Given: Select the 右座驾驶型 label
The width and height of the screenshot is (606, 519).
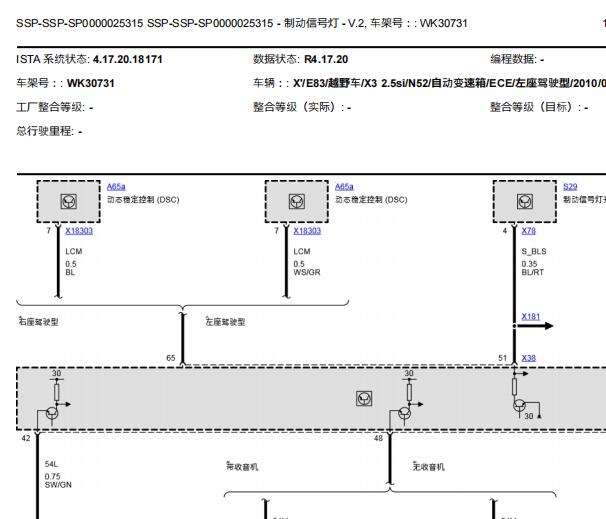Looking at the screenshot, I should click(39, 322).
